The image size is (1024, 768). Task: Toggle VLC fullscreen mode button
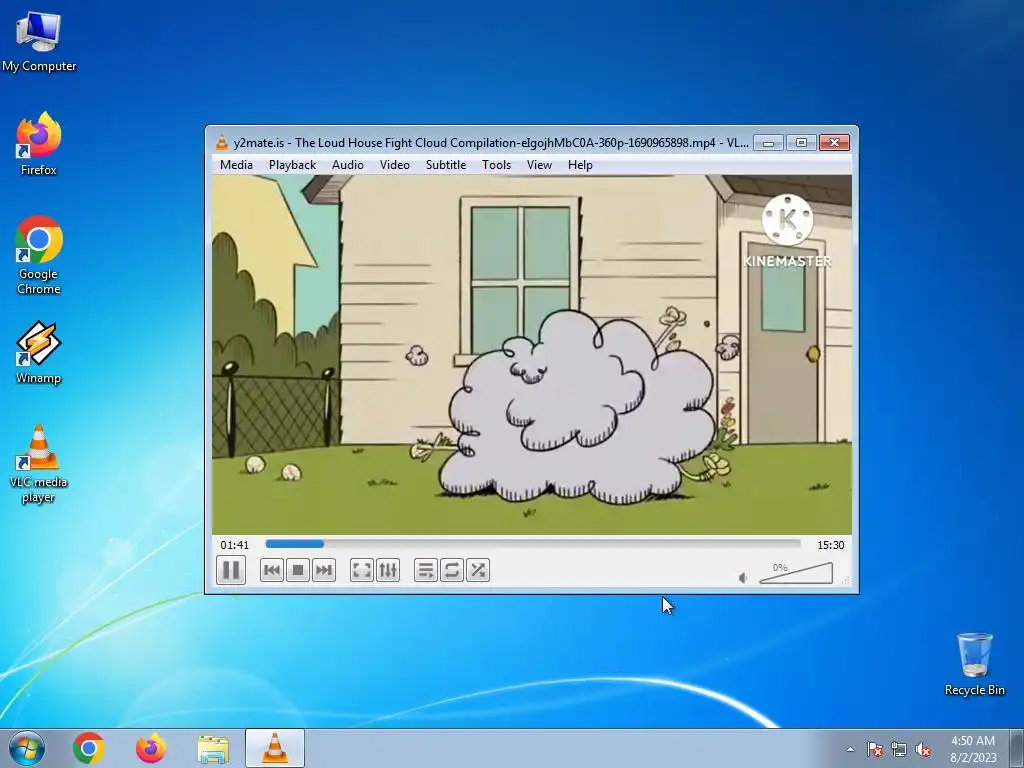[x=361, y=570]
